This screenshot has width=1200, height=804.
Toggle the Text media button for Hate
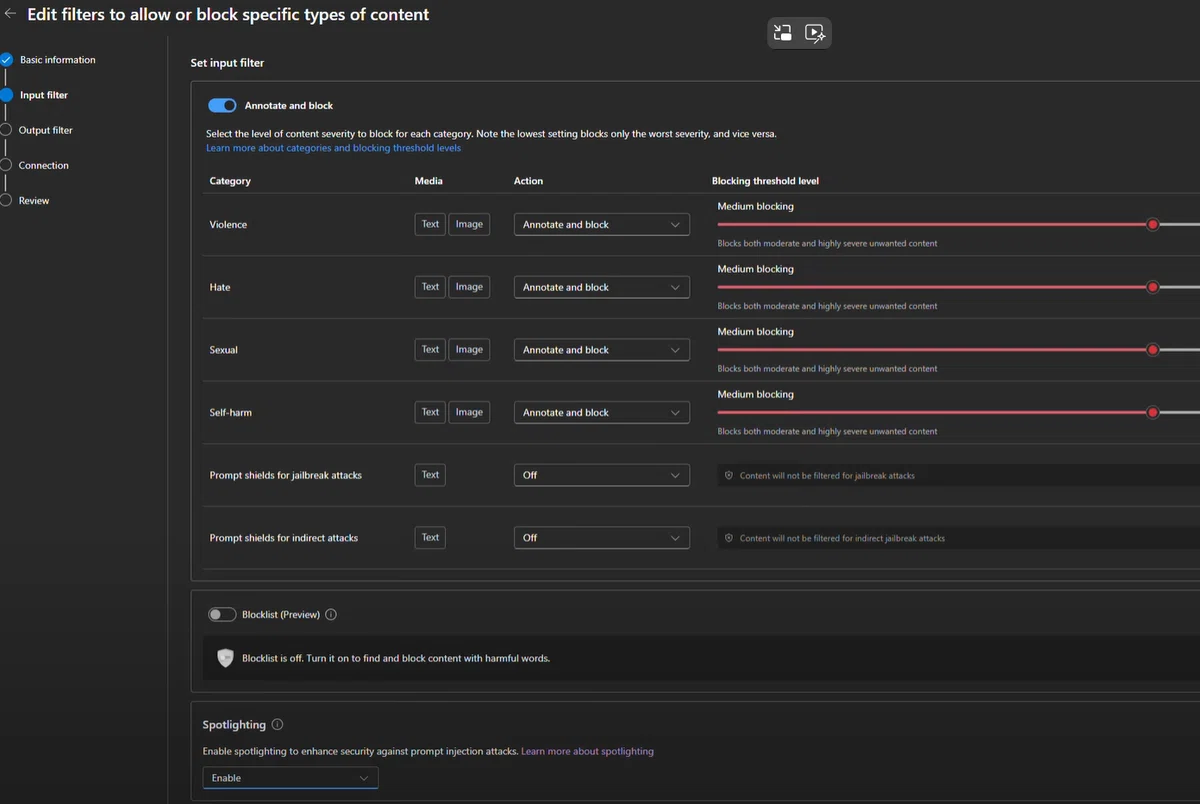[x=430, y=287]
